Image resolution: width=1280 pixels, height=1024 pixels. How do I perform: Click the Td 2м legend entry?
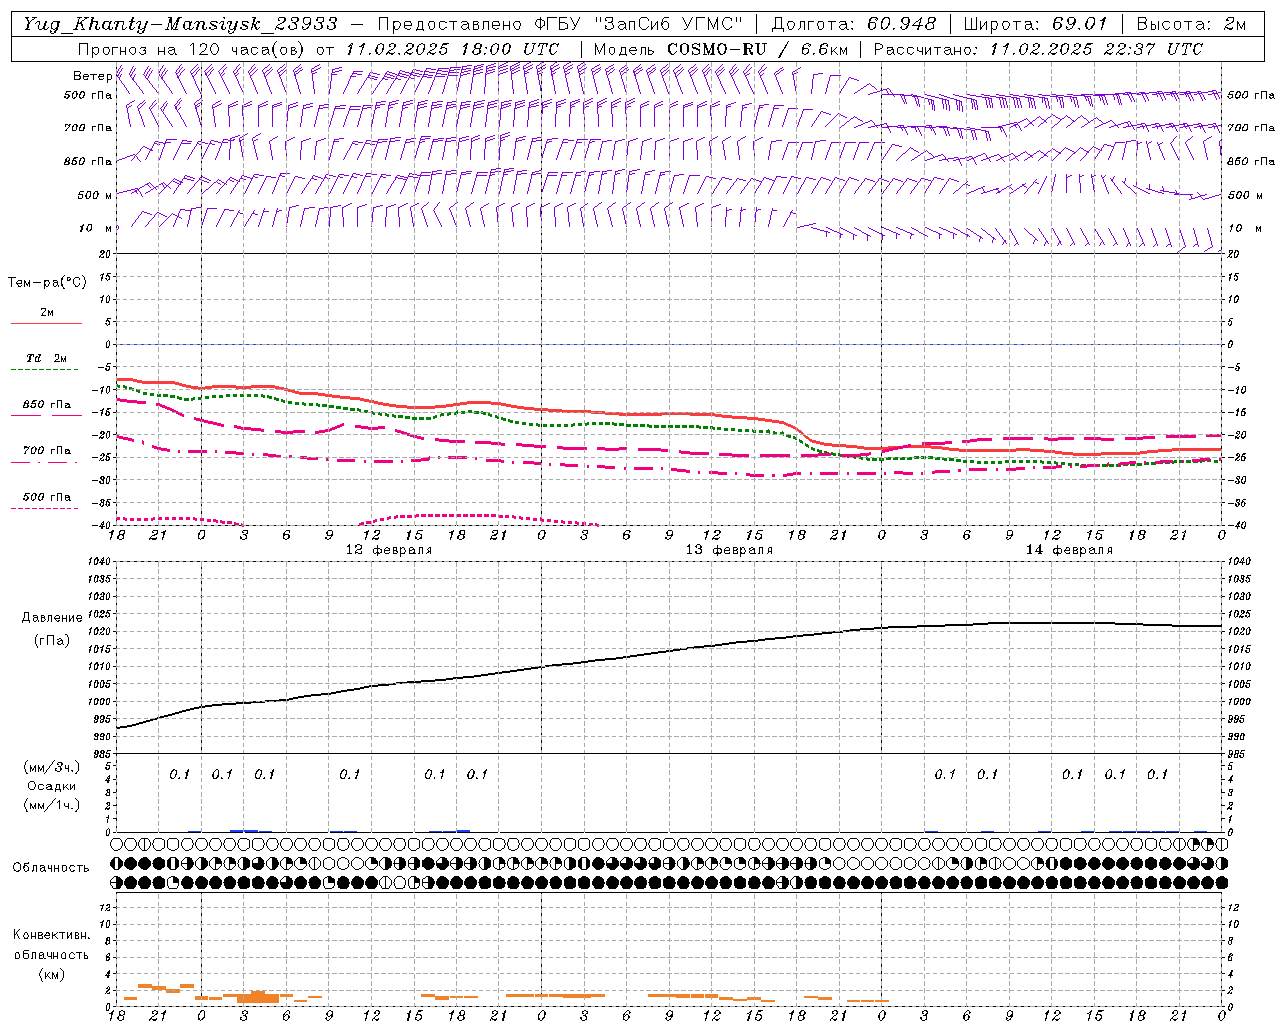(x=47, y=358)
